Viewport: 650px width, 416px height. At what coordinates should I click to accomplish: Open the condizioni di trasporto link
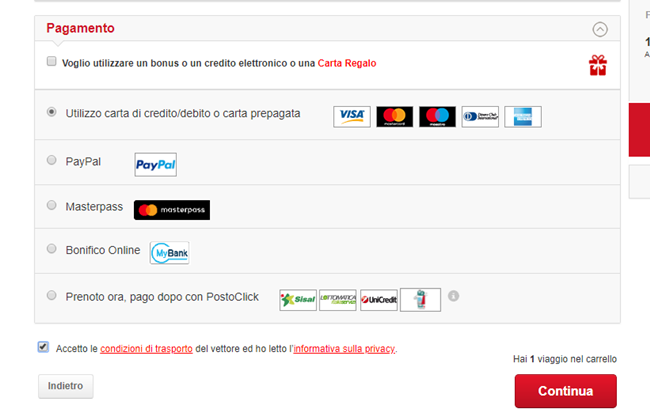[146, 349]
